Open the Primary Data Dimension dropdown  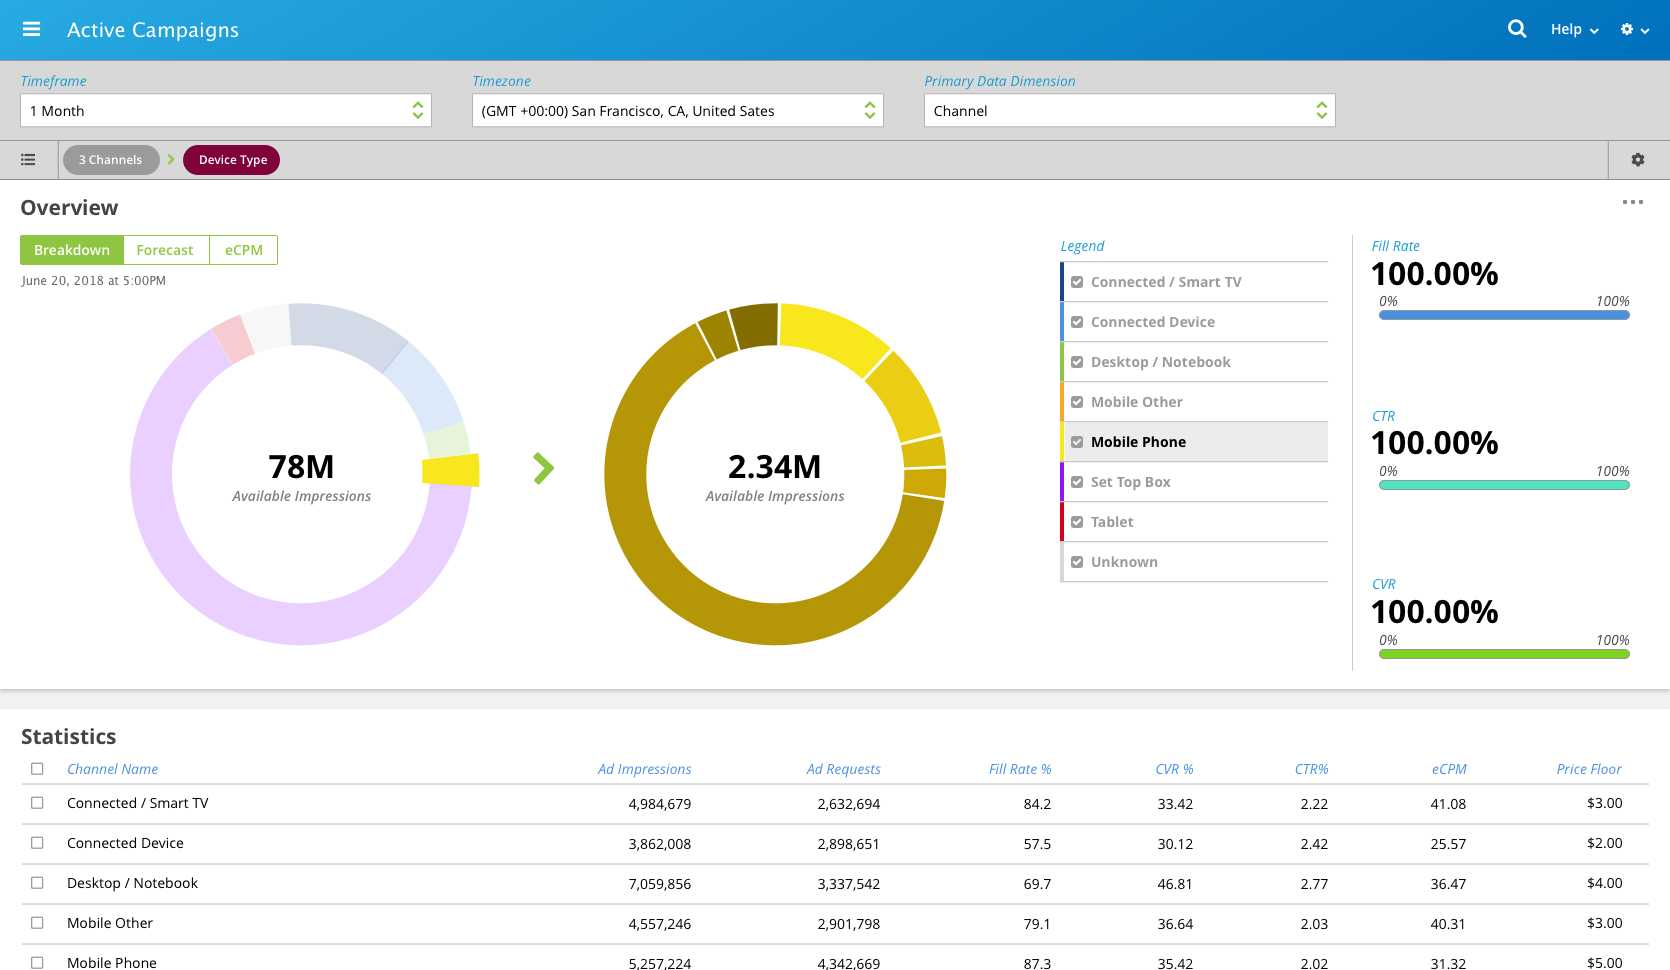[x=1129, y=111]
